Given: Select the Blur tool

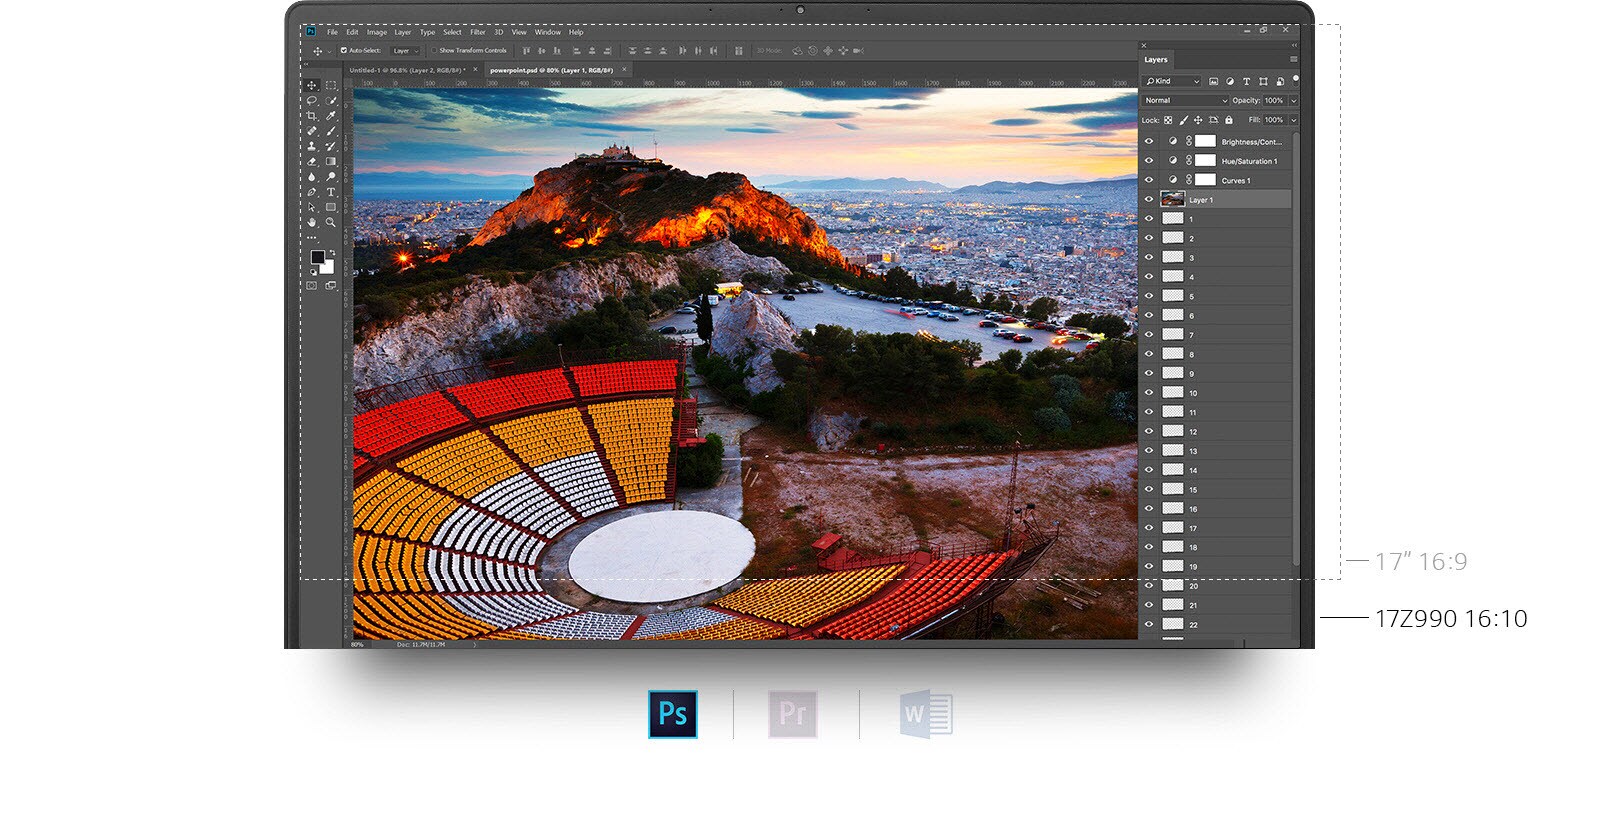Looking at the screenshot, I should point(311,177).
